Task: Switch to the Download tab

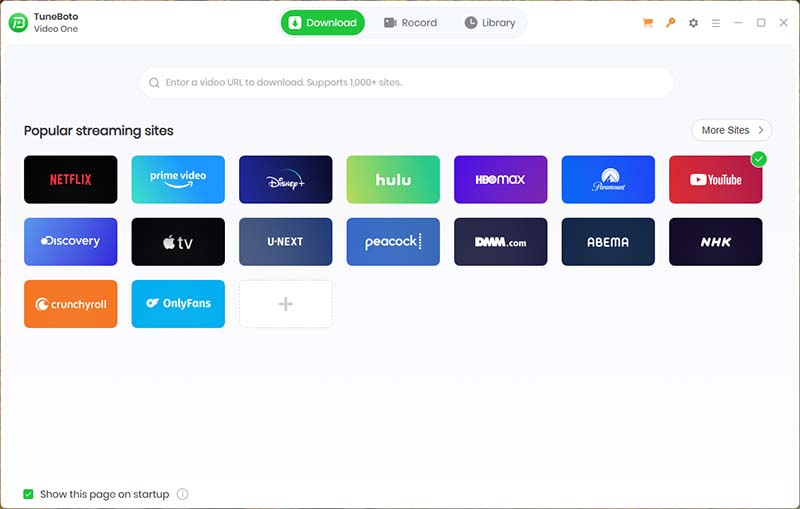Action: click(x=323, y=22)
